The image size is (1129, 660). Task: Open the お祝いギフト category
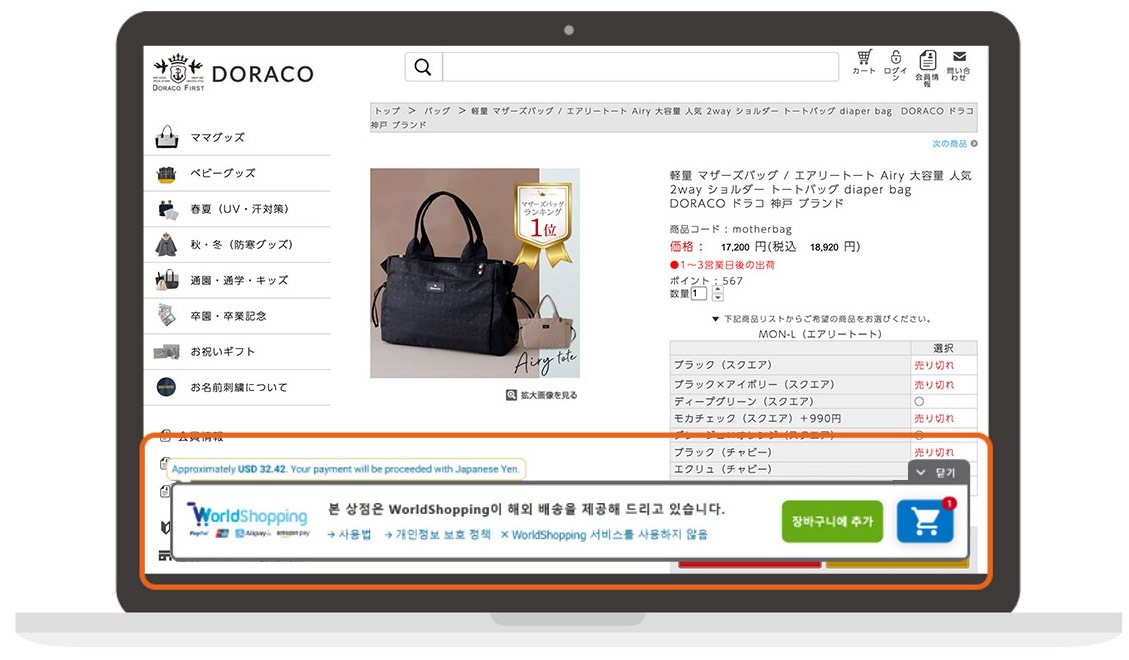tap(222, 351)
